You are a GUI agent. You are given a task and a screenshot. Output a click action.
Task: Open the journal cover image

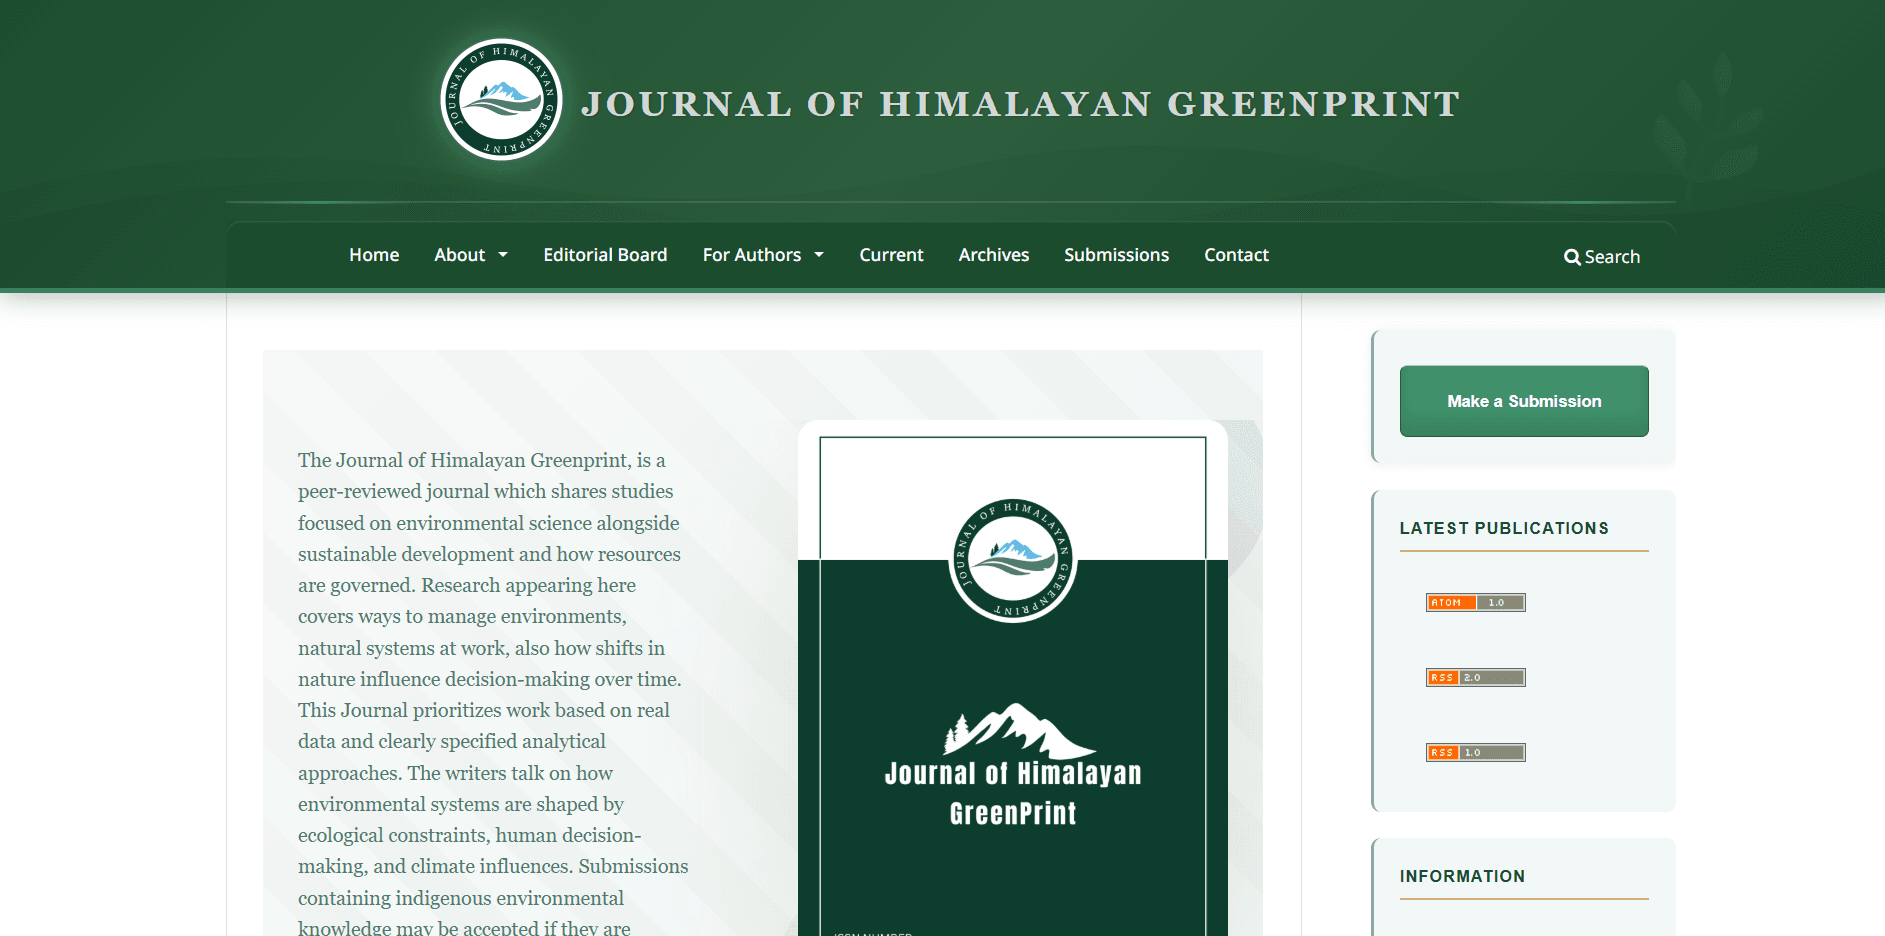(1012, 678)
